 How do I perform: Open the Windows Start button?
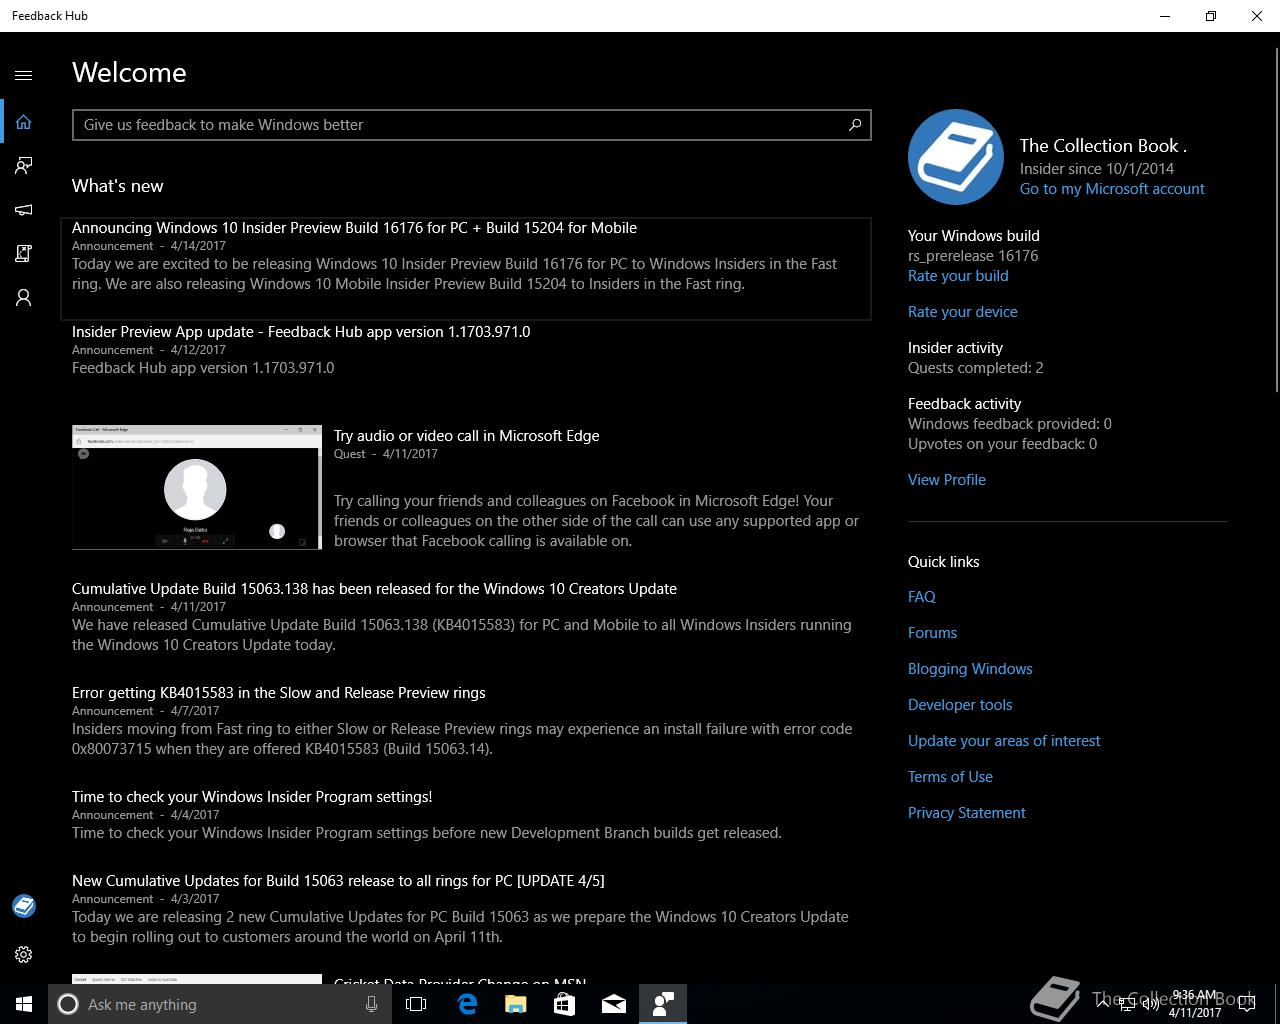point(24,1004)
